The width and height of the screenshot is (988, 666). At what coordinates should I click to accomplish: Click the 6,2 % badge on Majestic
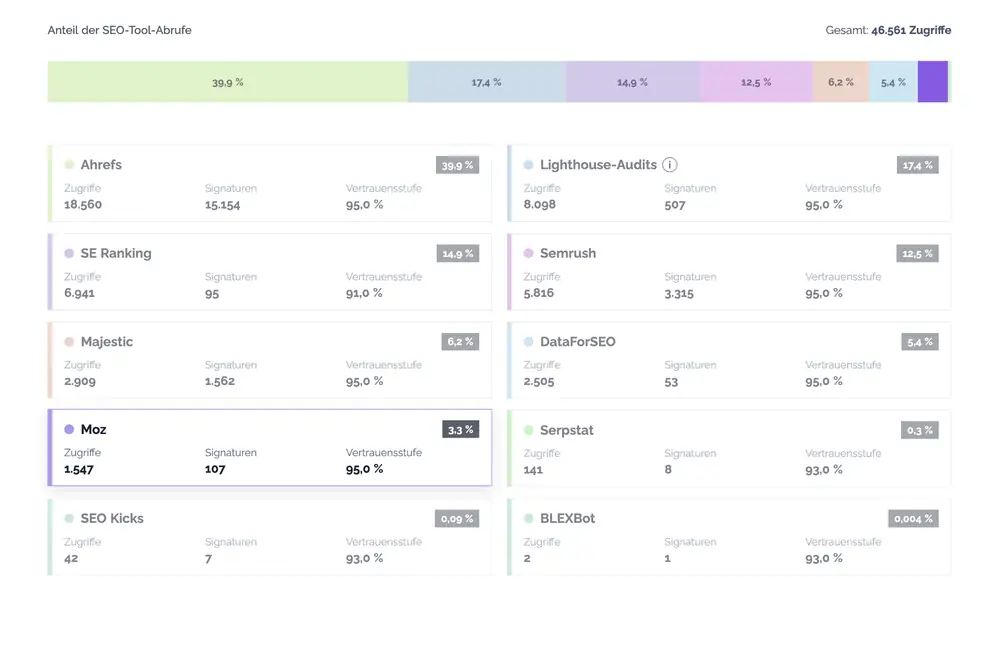[x=460, y=342]
